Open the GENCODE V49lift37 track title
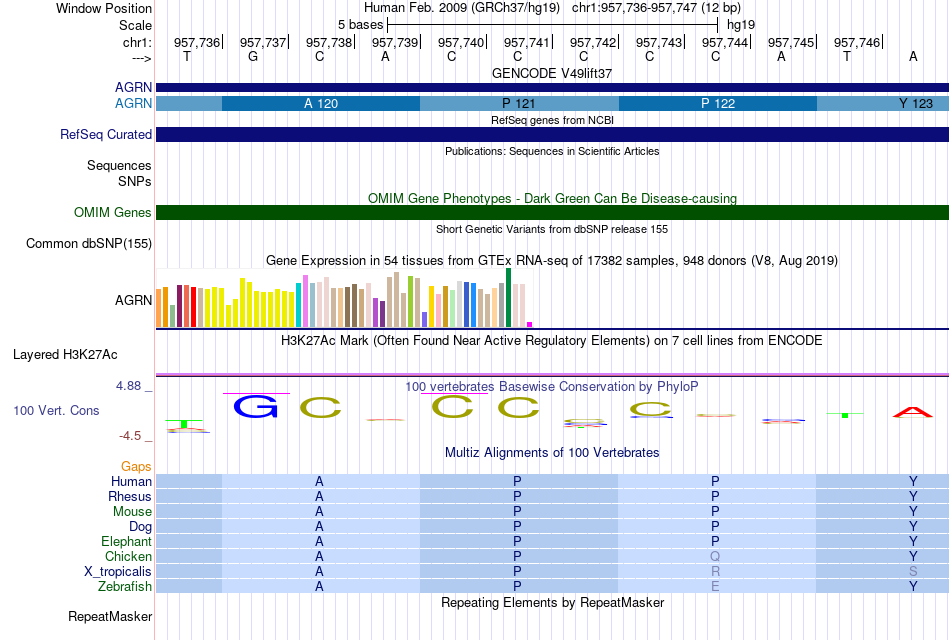950x640 pixels. [x=552, y=73]
